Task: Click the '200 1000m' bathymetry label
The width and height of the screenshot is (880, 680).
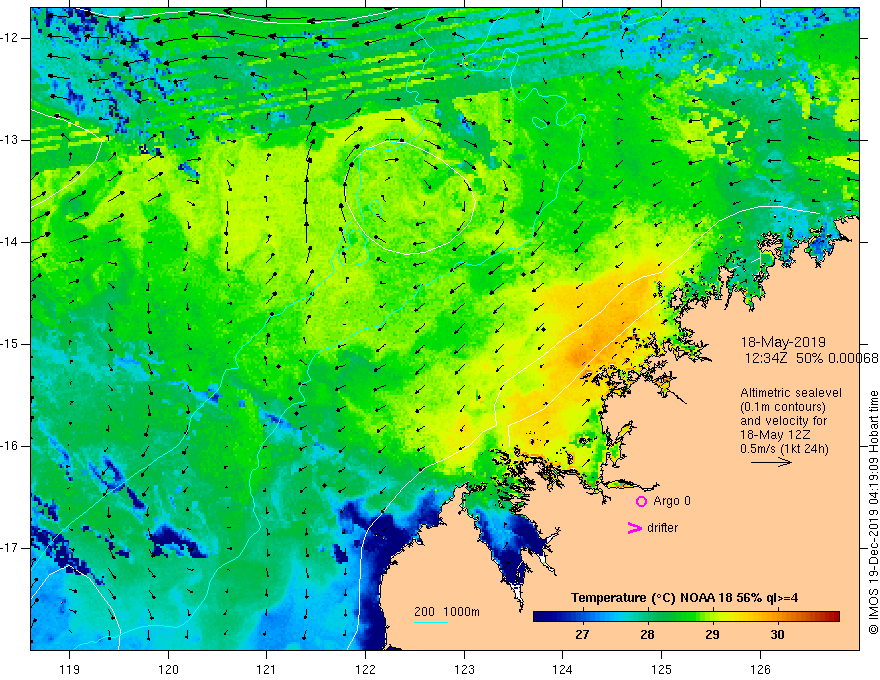Action: (x=447, y=612)
